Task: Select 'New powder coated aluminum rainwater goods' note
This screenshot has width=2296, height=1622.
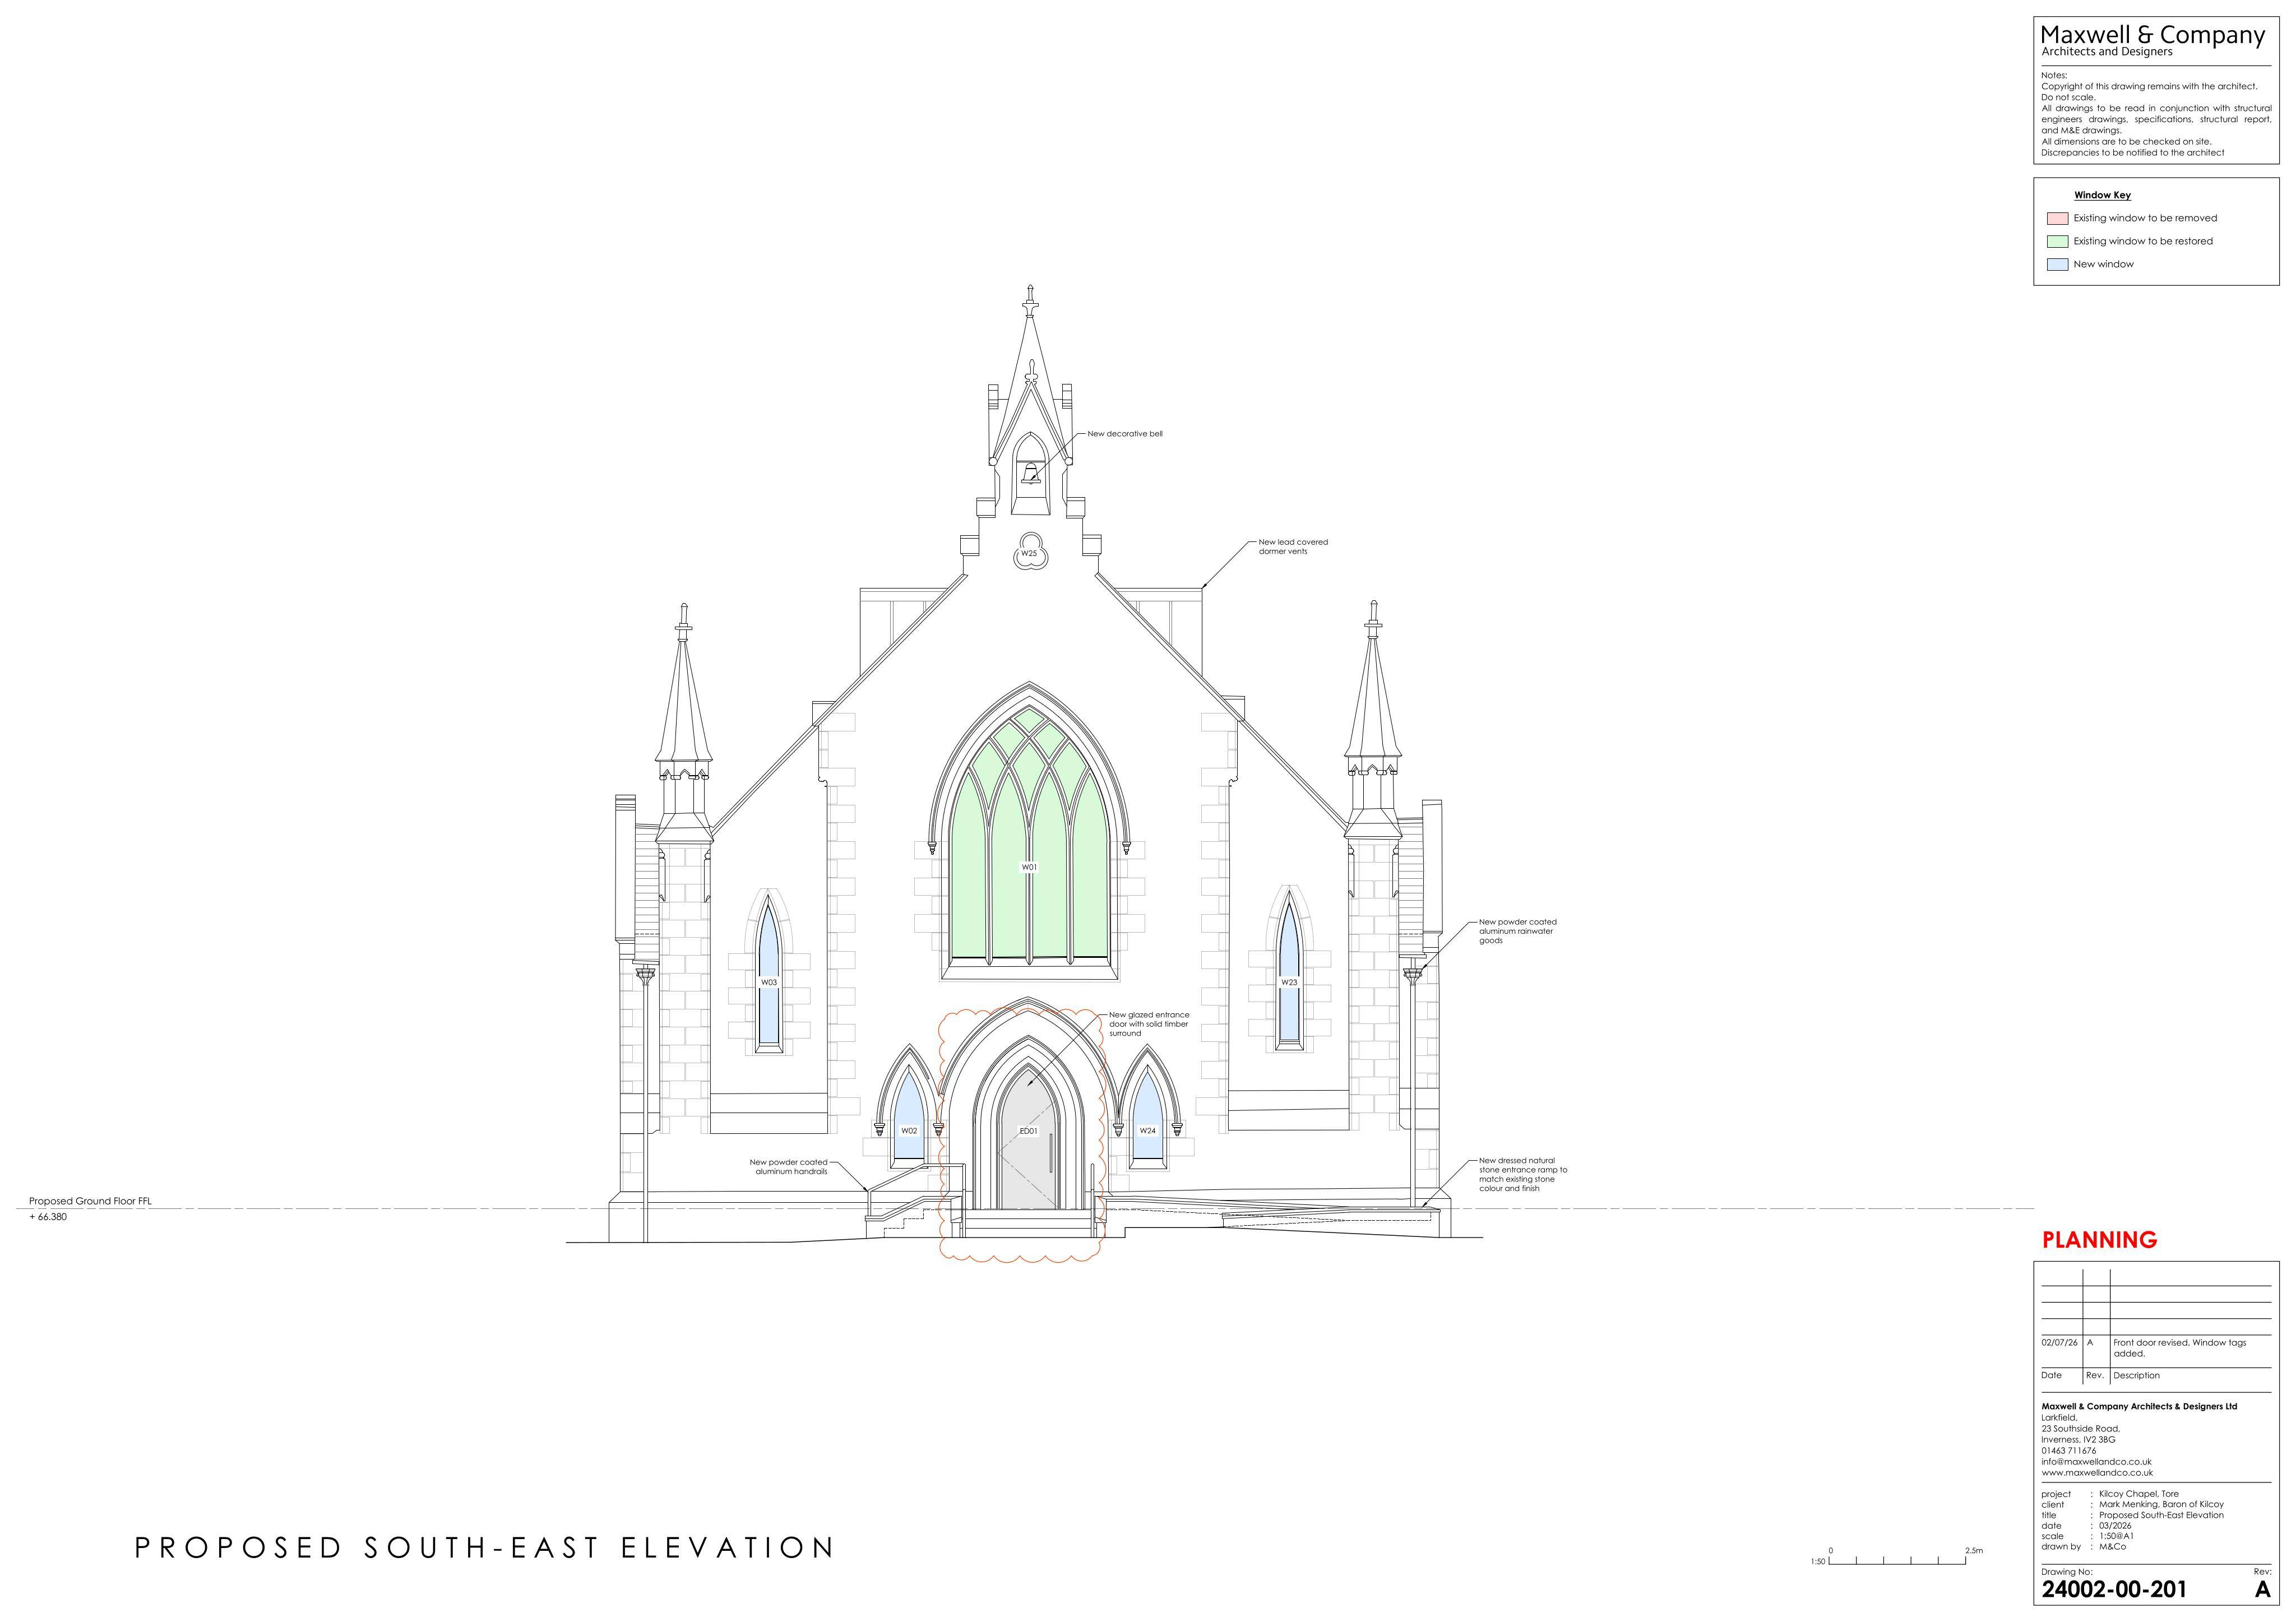Action: [x=1518, y=931]
